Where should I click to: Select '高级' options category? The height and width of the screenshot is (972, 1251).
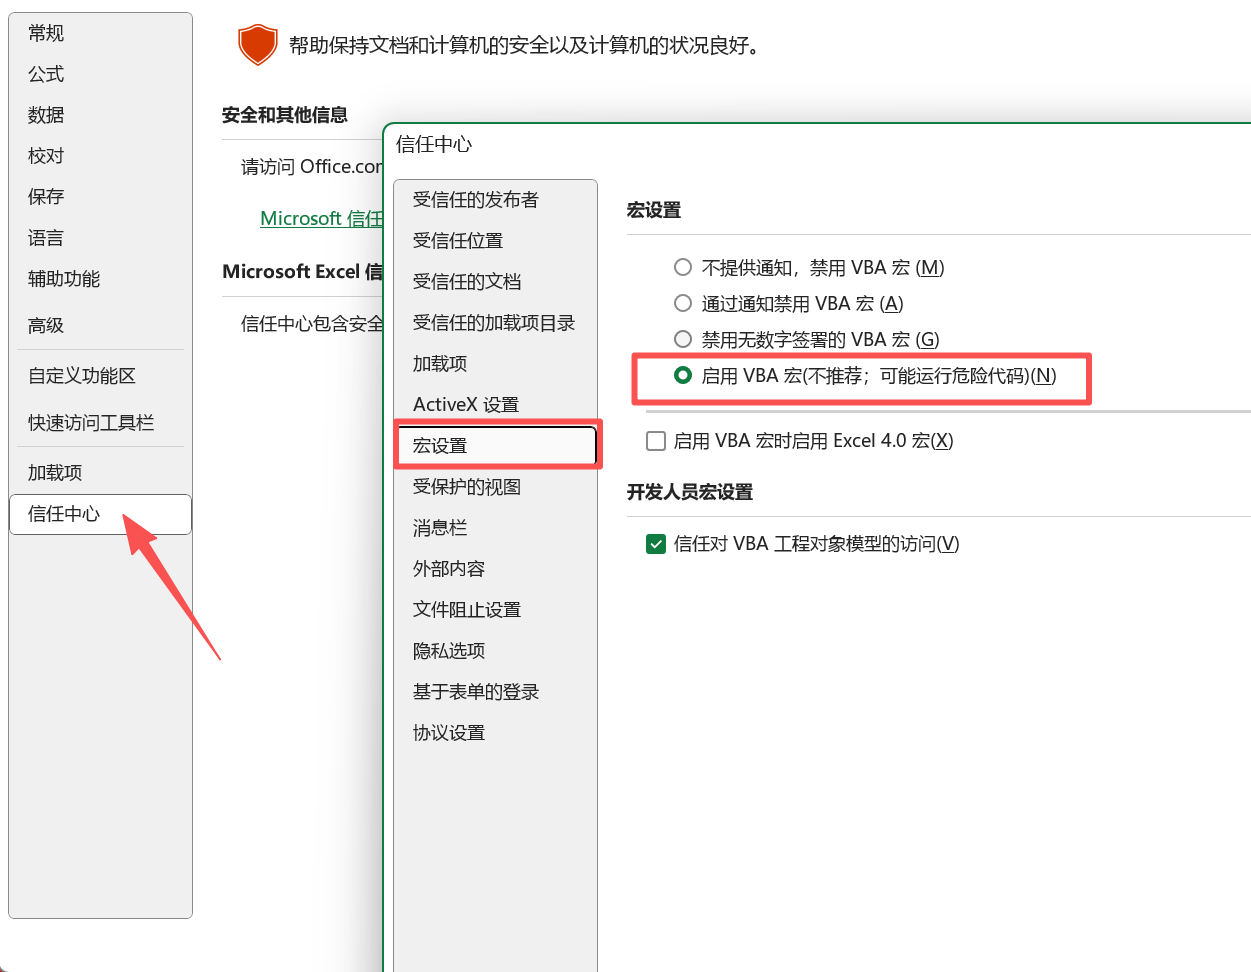click(46, 325)
